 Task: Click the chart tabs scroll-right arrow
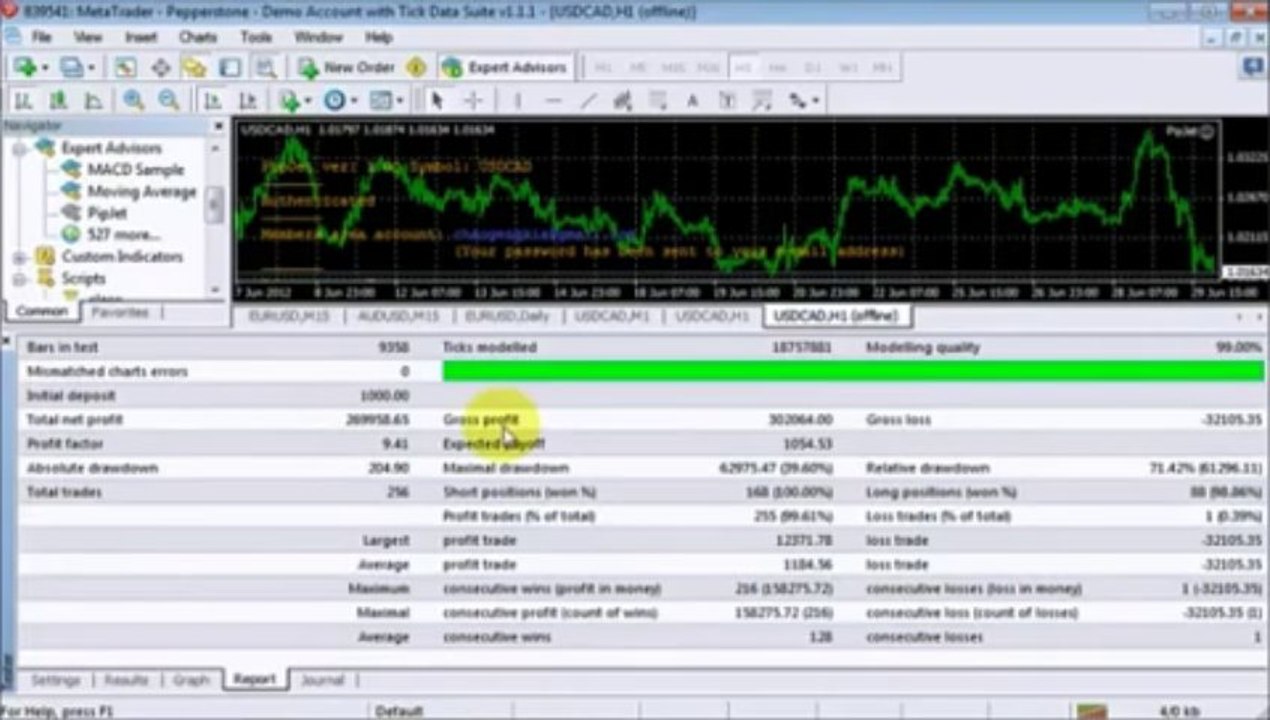point(1258,316)
